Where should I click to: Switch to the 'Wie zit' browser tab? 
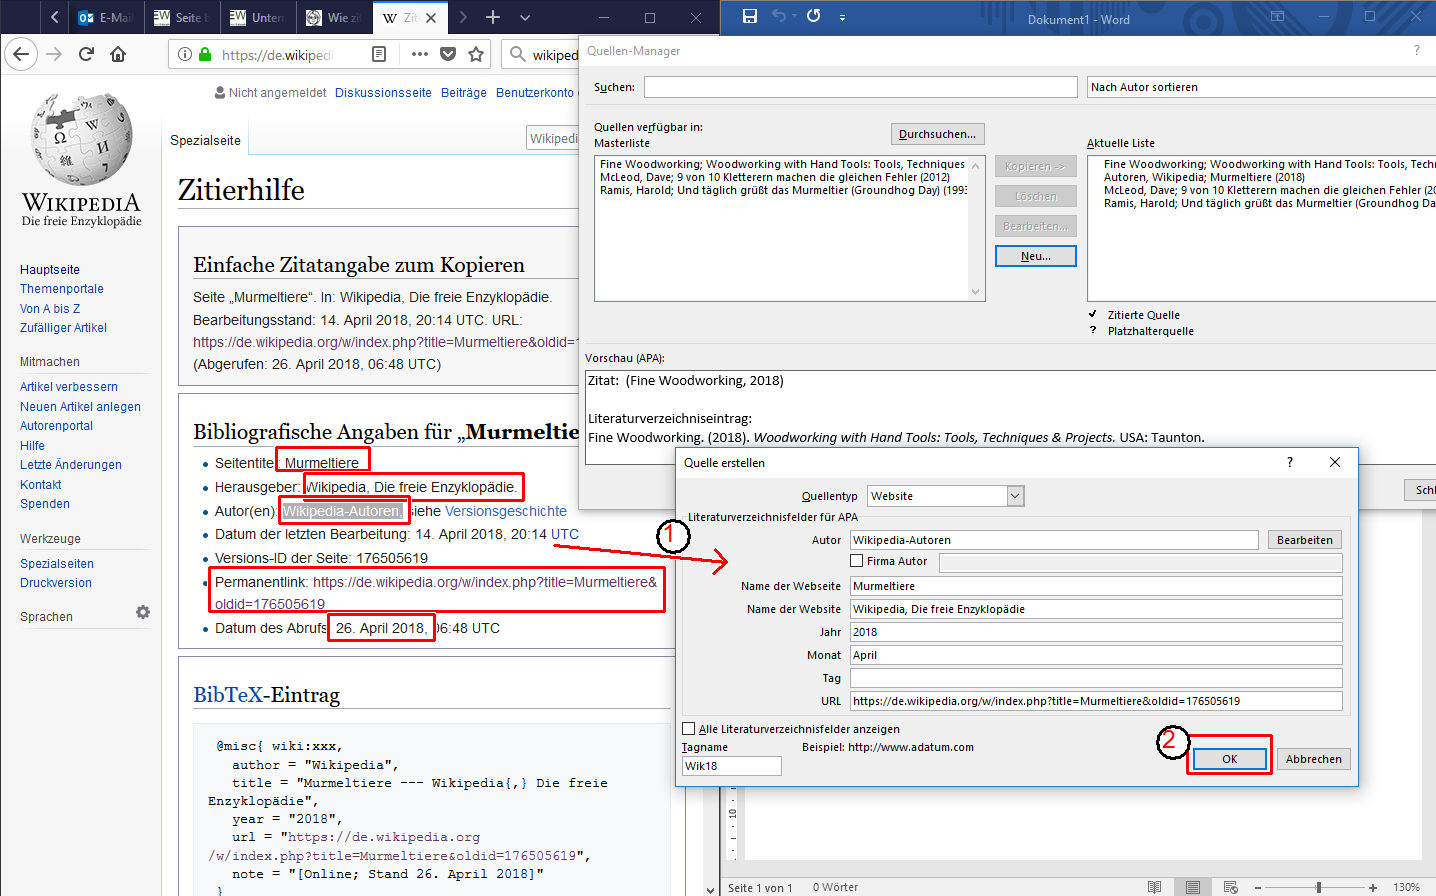coord(333,17)
